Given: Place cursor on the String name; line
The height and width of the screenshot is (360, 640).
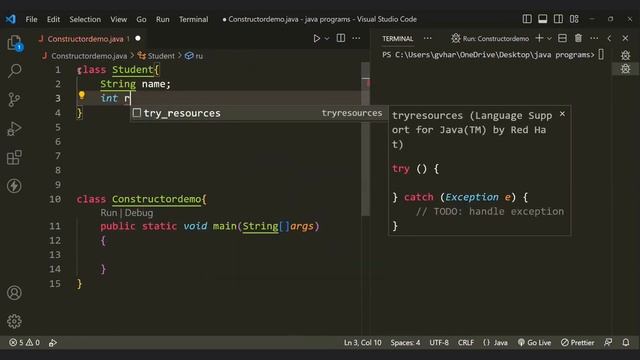Looking at the screenshot, I should (x=136, y=84).
